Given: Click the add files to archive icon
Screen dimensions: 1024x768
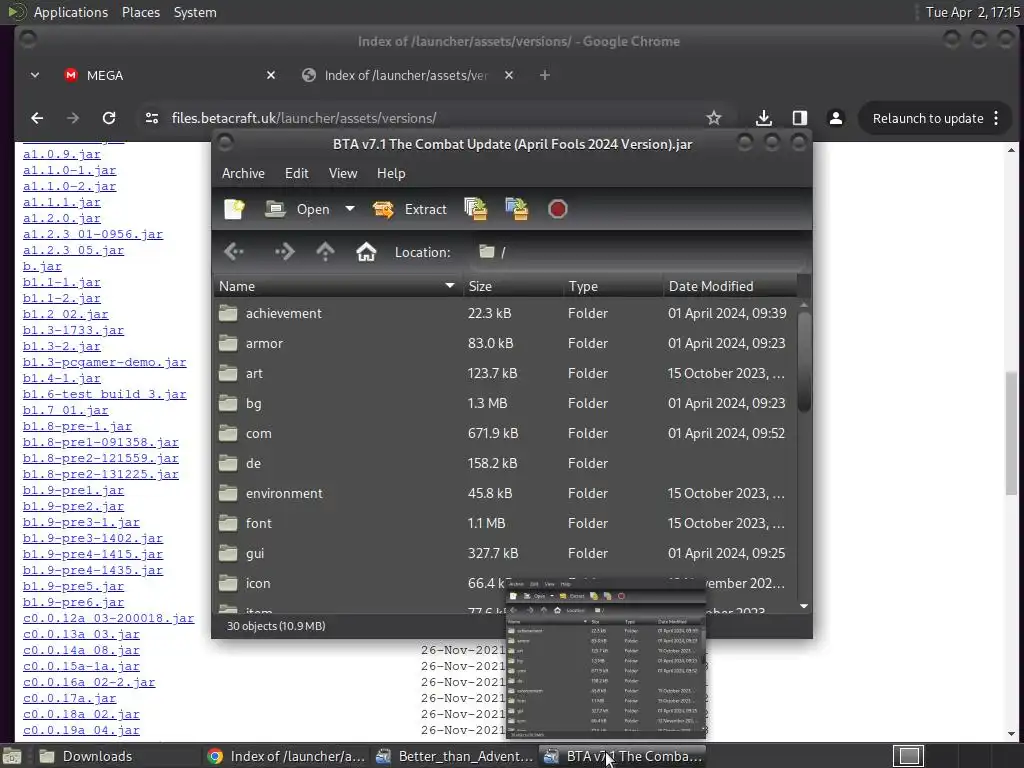Looking at the screenshot, I should 475,209.
